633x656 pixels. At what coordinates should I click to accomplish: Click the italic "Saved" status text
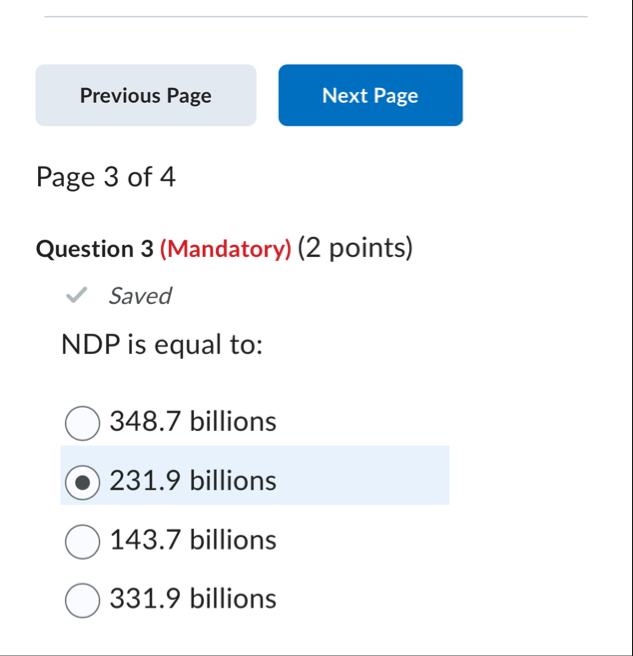140,296
